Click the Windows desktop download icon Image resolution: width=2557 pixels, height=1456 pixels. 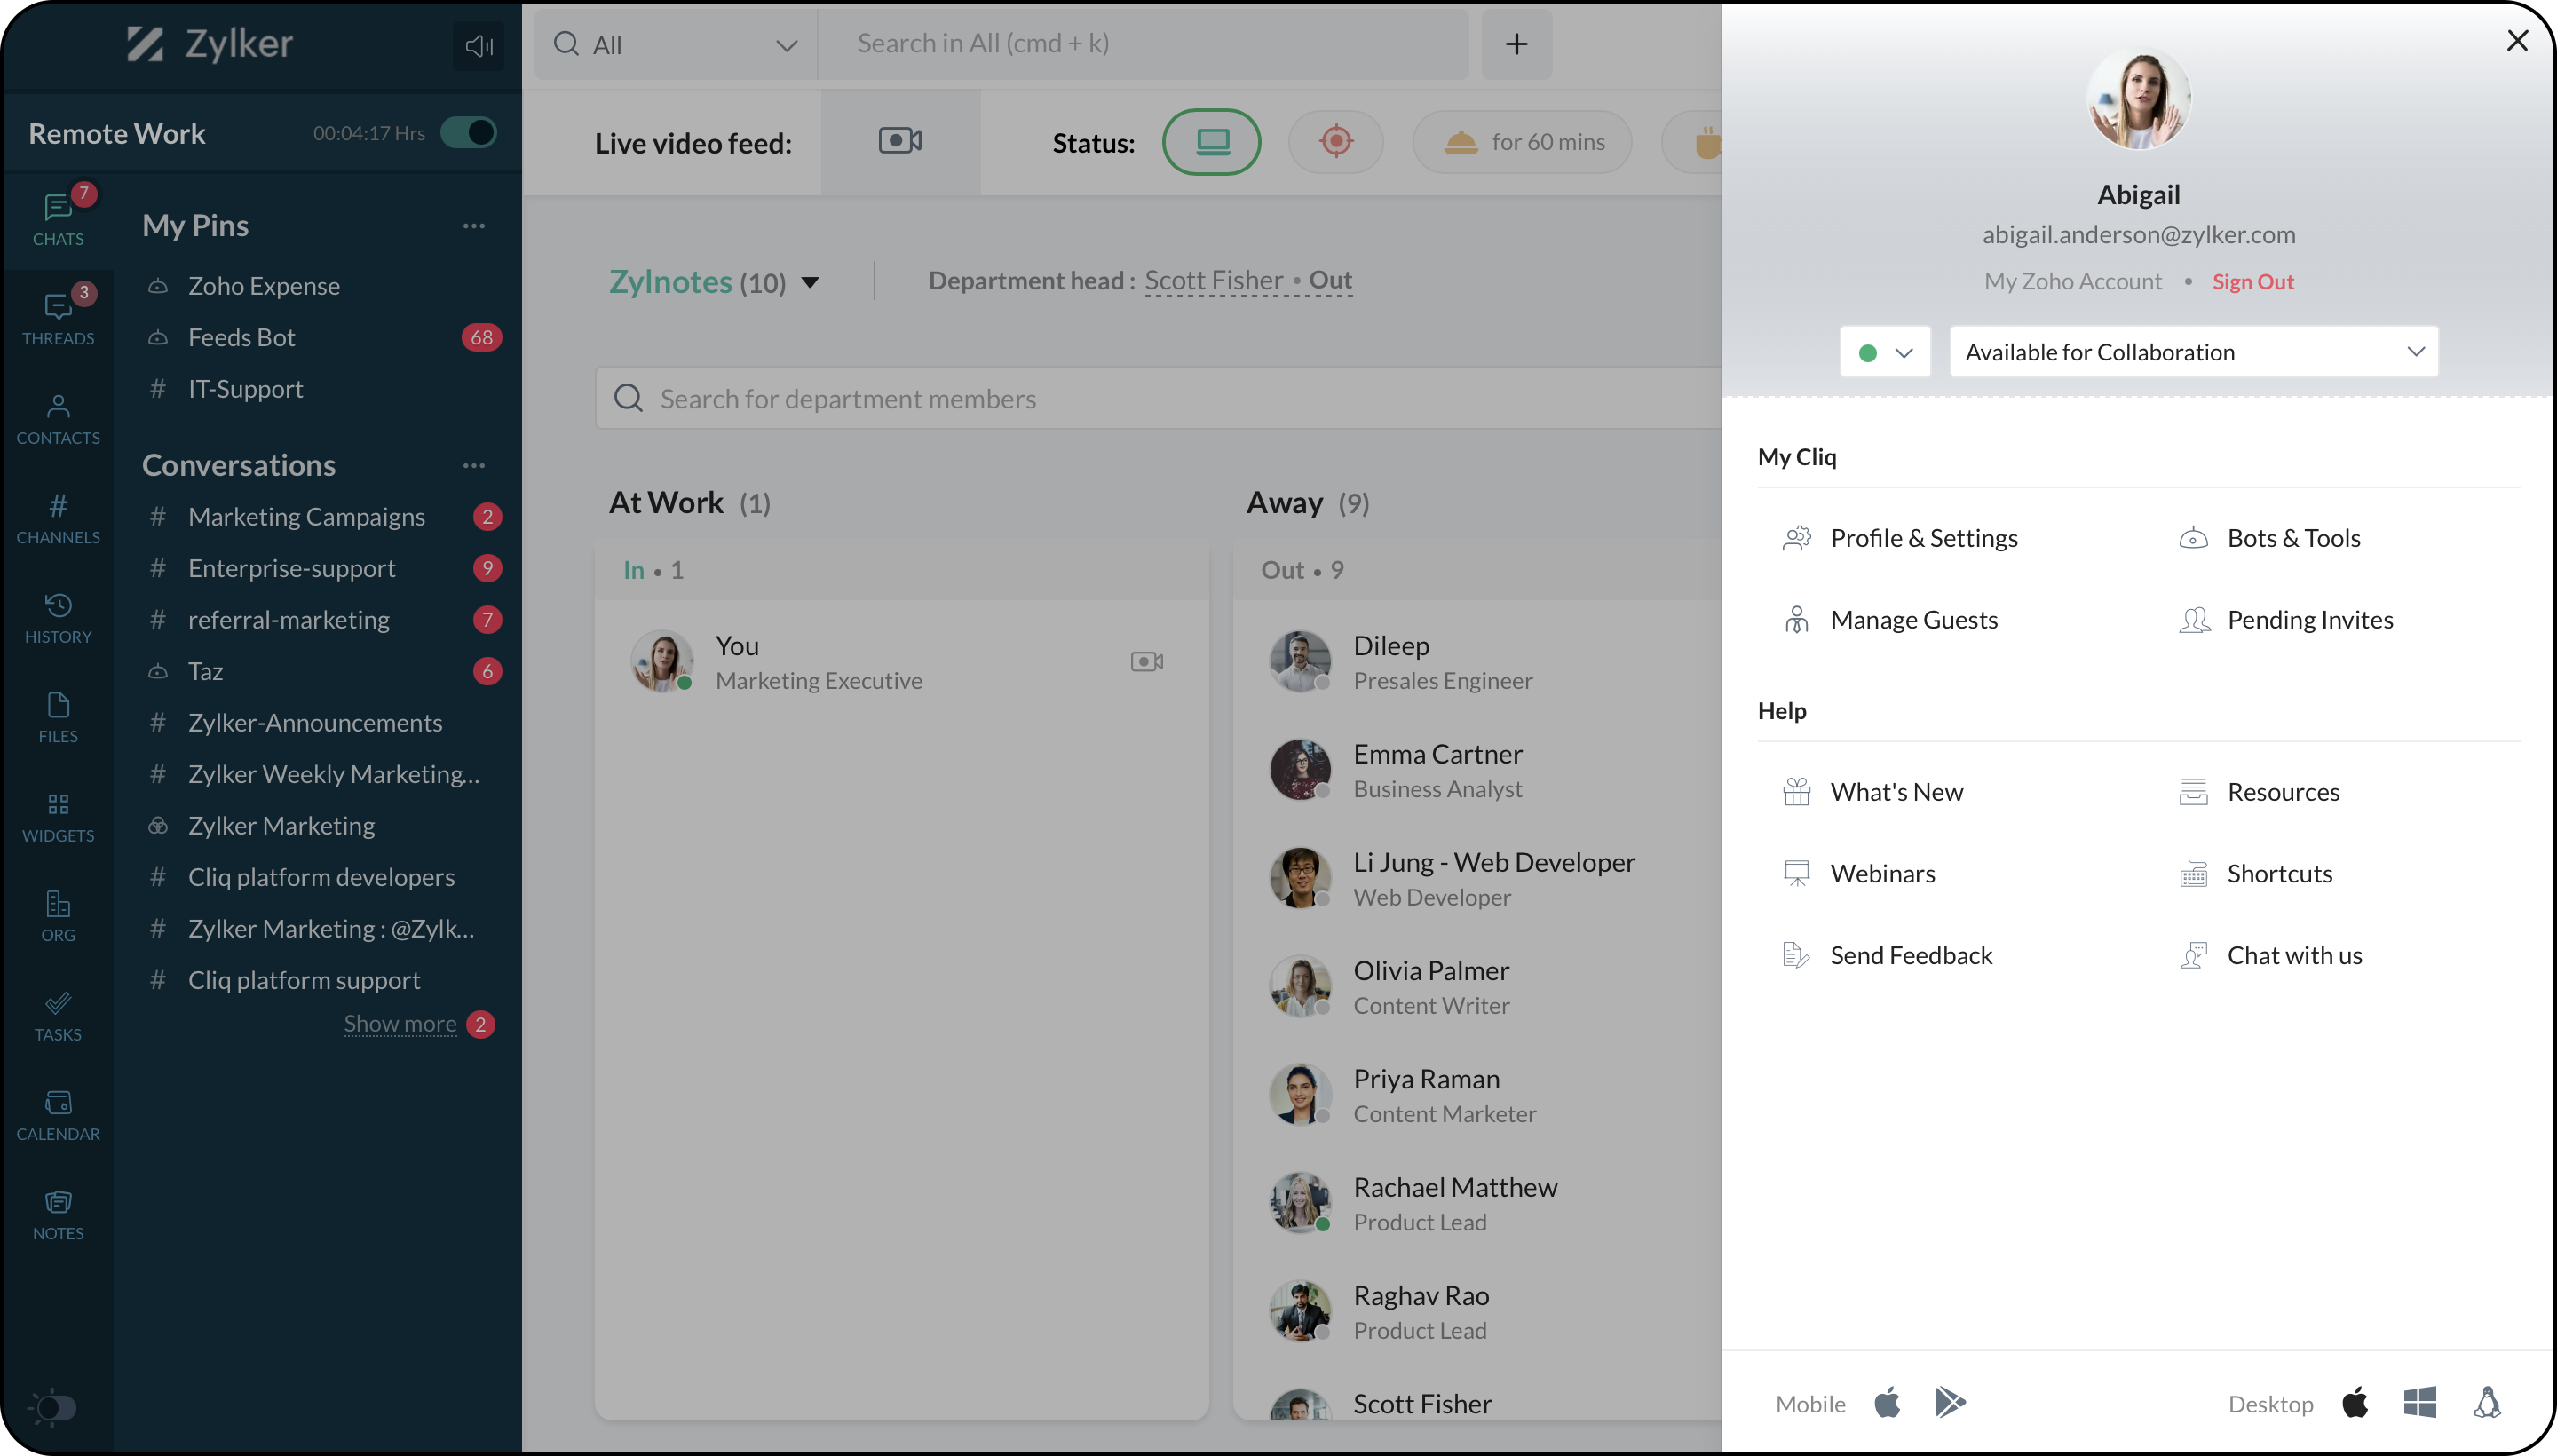click(2420, 1402)
